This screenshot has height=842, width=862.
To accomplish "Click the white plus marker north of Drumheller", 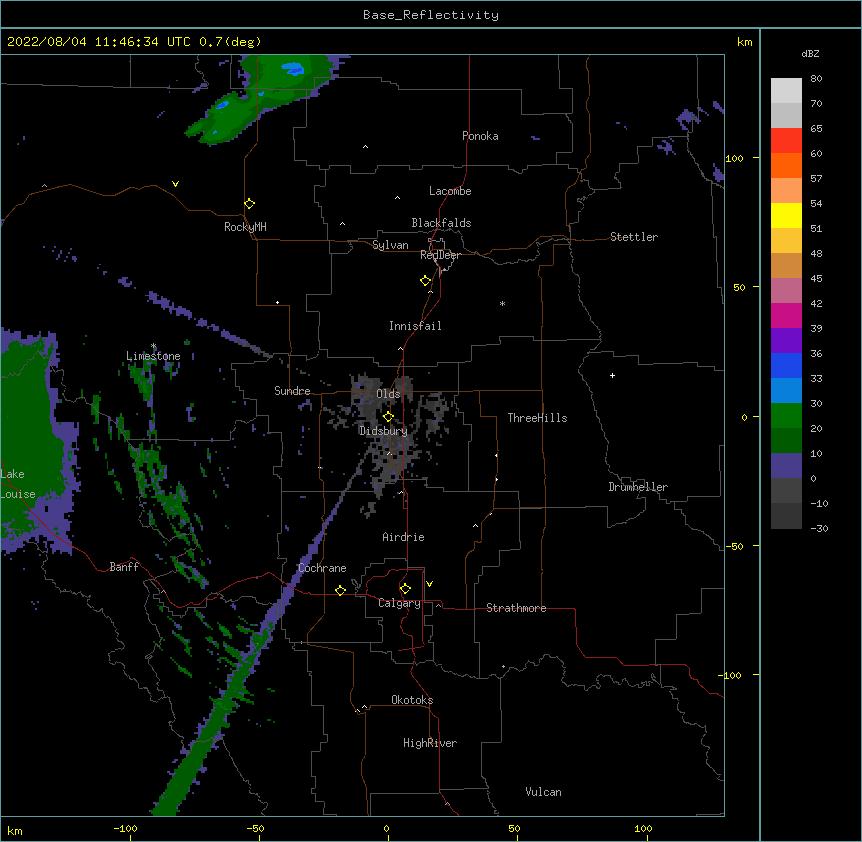I will pyautogui.click(x=612, y=375).
